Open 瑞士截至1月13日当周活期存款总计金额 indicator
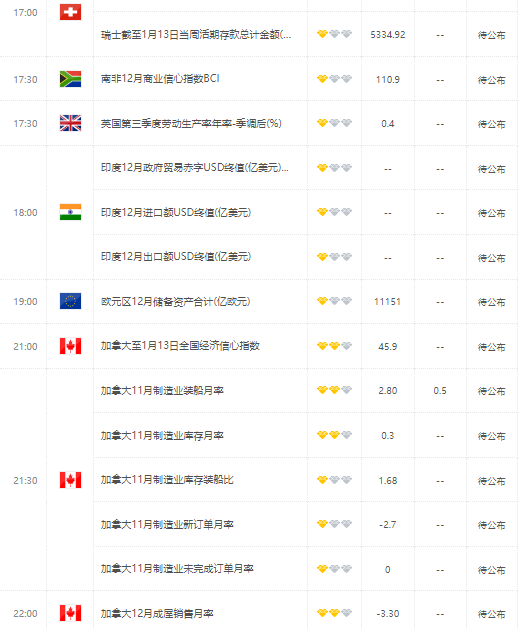518x630 pixels. (196, 35)
